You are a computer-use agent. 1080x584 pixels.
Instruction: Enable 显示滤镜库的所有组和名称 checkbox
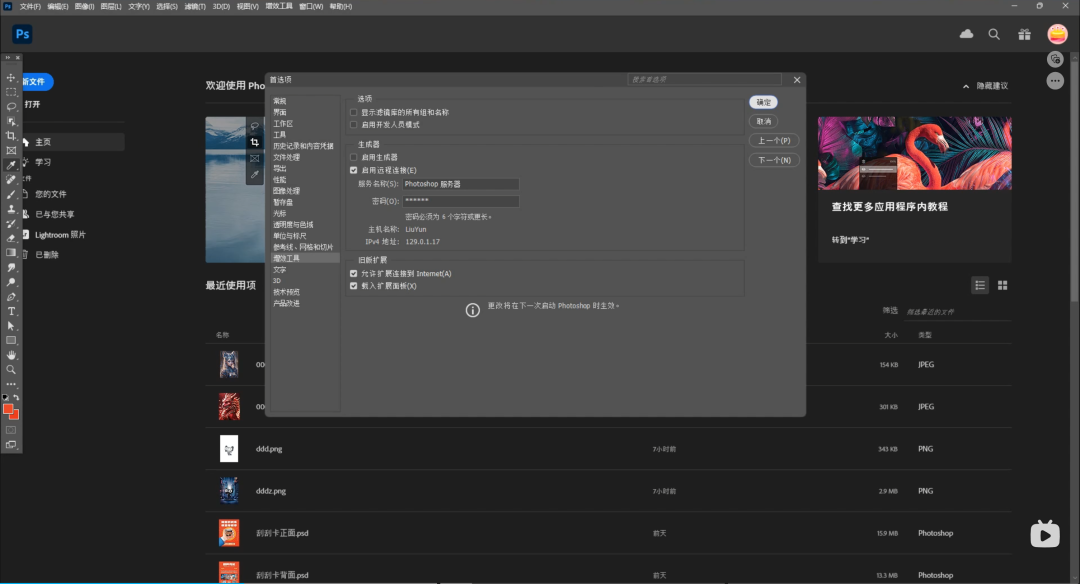tap(354, 112)
